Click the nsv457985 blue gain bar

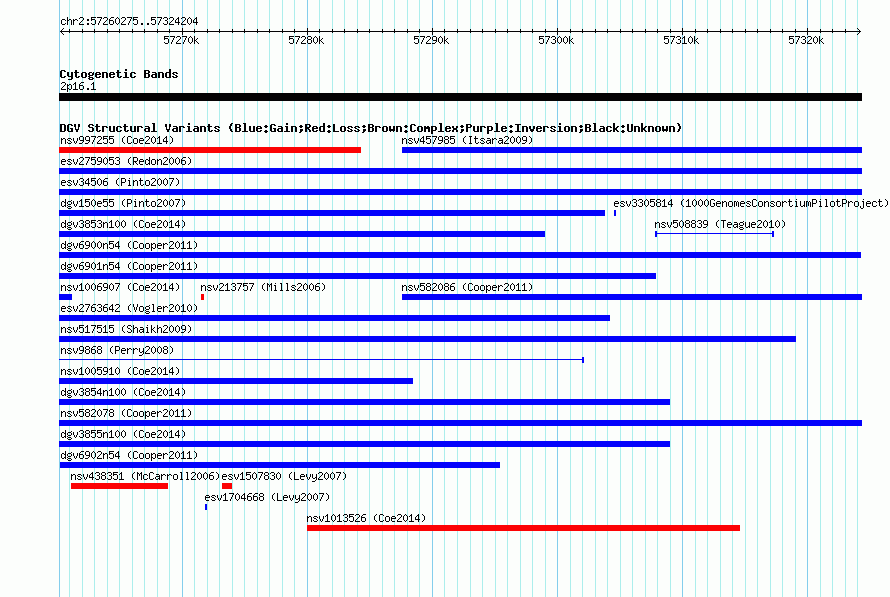[x=632, y=150]
